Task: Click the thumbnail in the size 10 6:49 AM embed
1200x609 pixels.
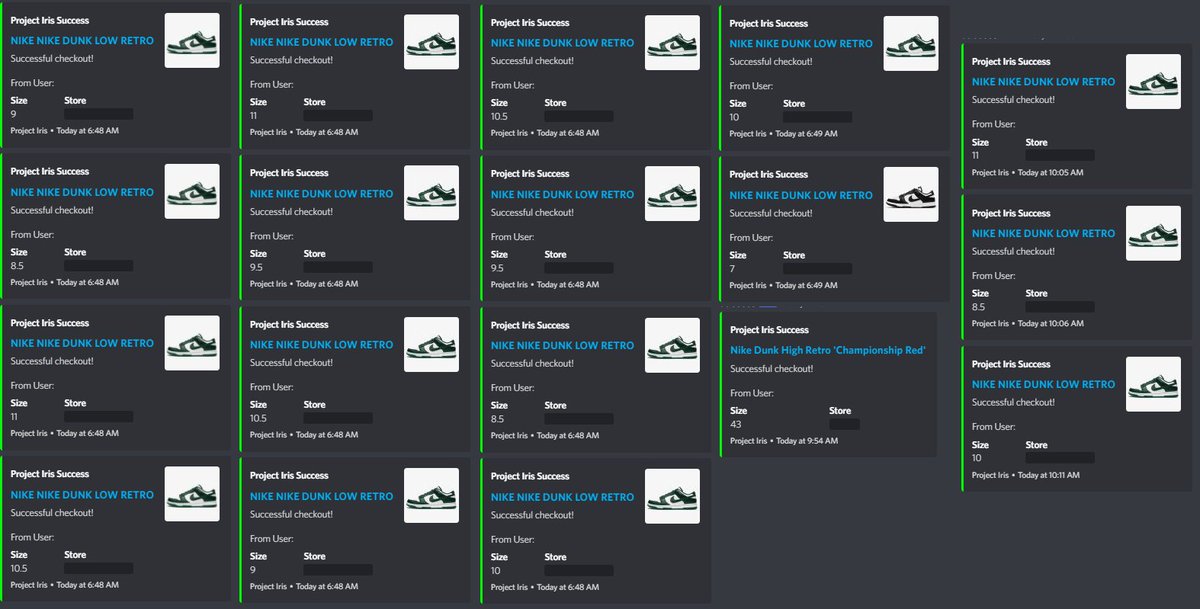Action: click(910, 44)
